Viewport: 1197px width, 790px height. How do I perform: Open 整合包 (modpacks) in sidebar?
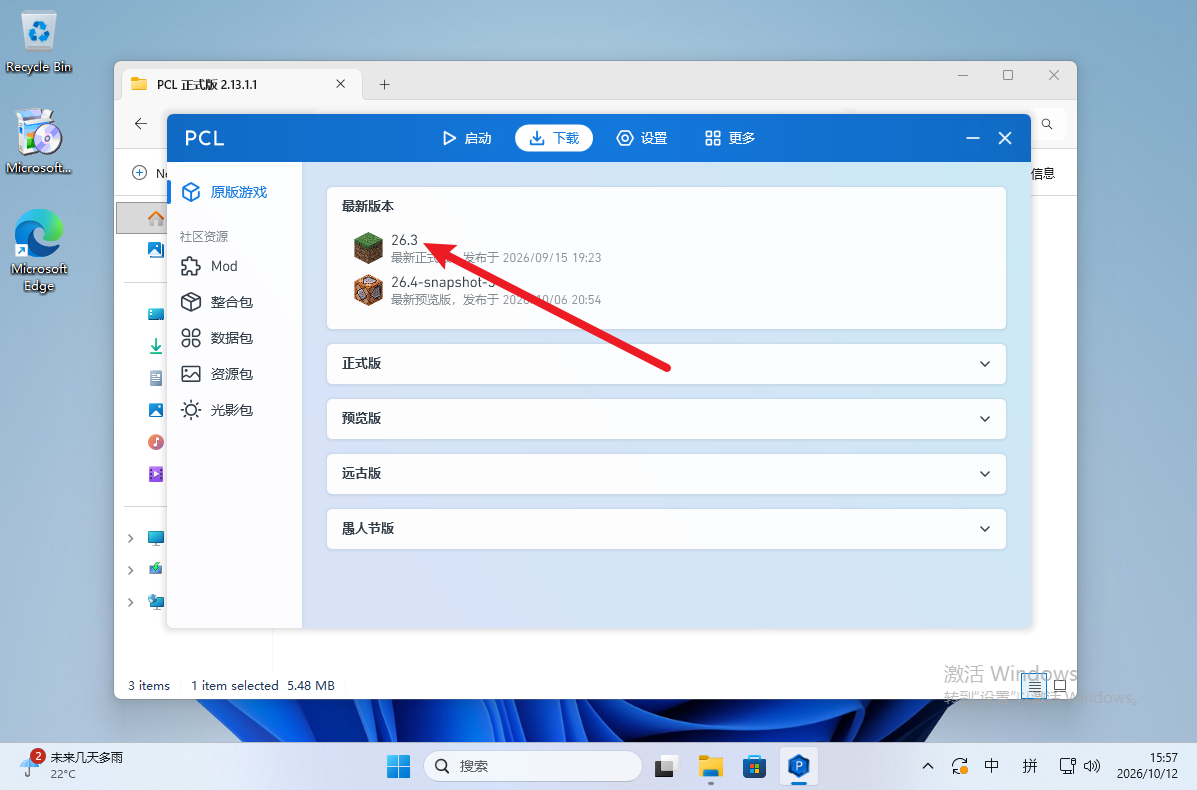pyautogui.click(x=234, y=302)
